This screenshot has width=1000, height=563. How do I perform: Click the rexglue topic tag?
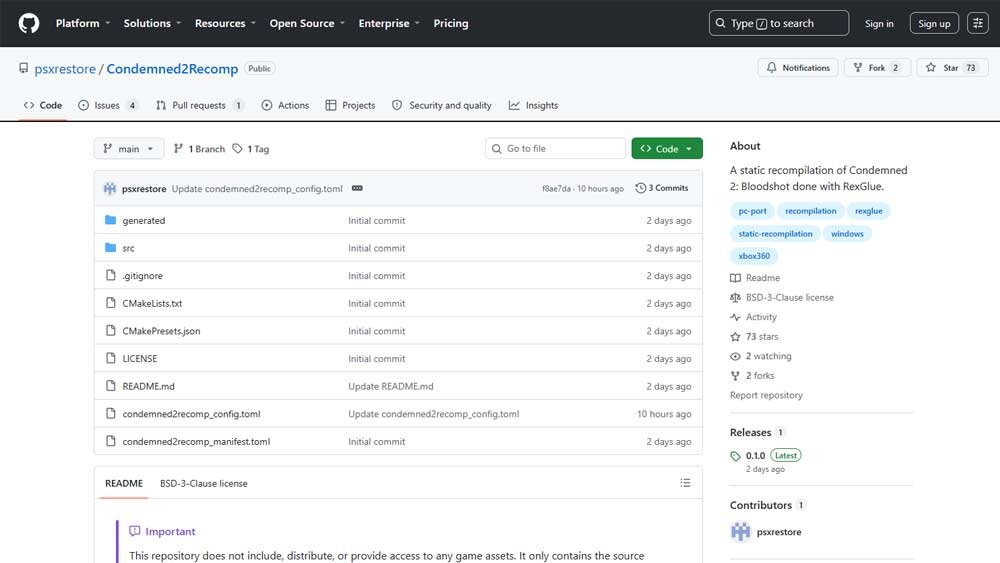(869, 211)
